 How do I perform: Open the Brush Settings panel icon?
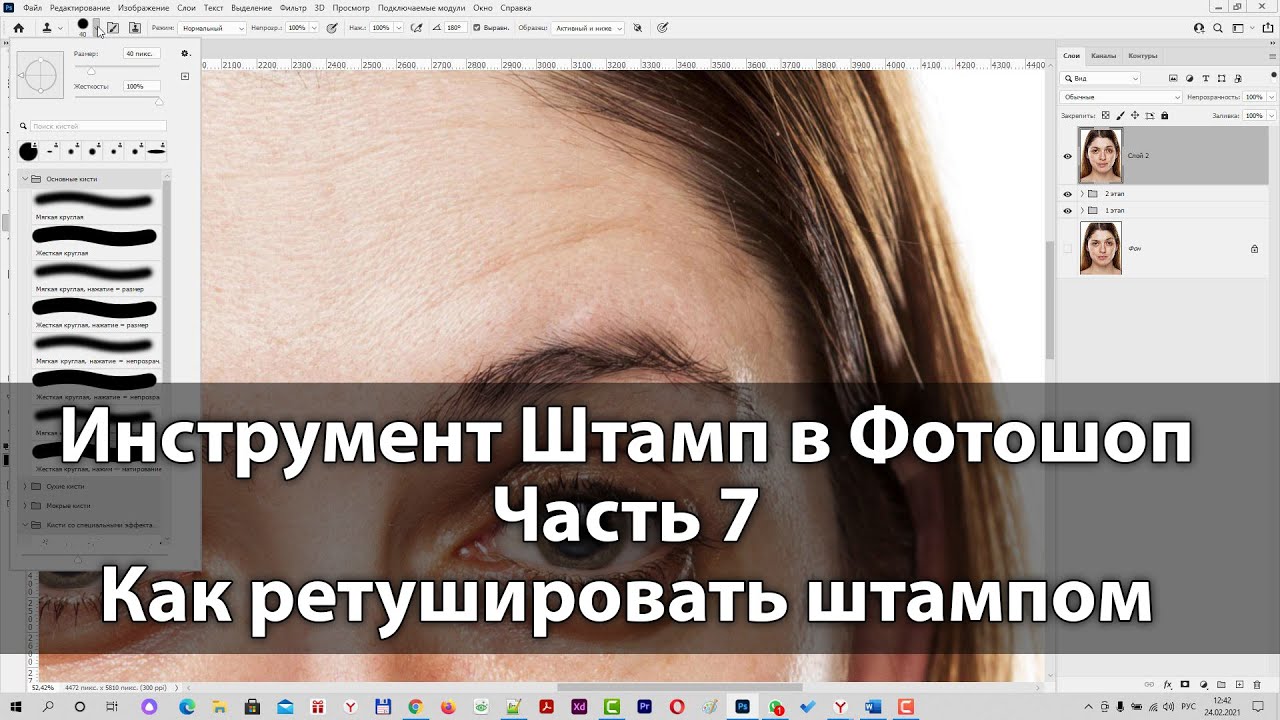(x=113, y=28)
